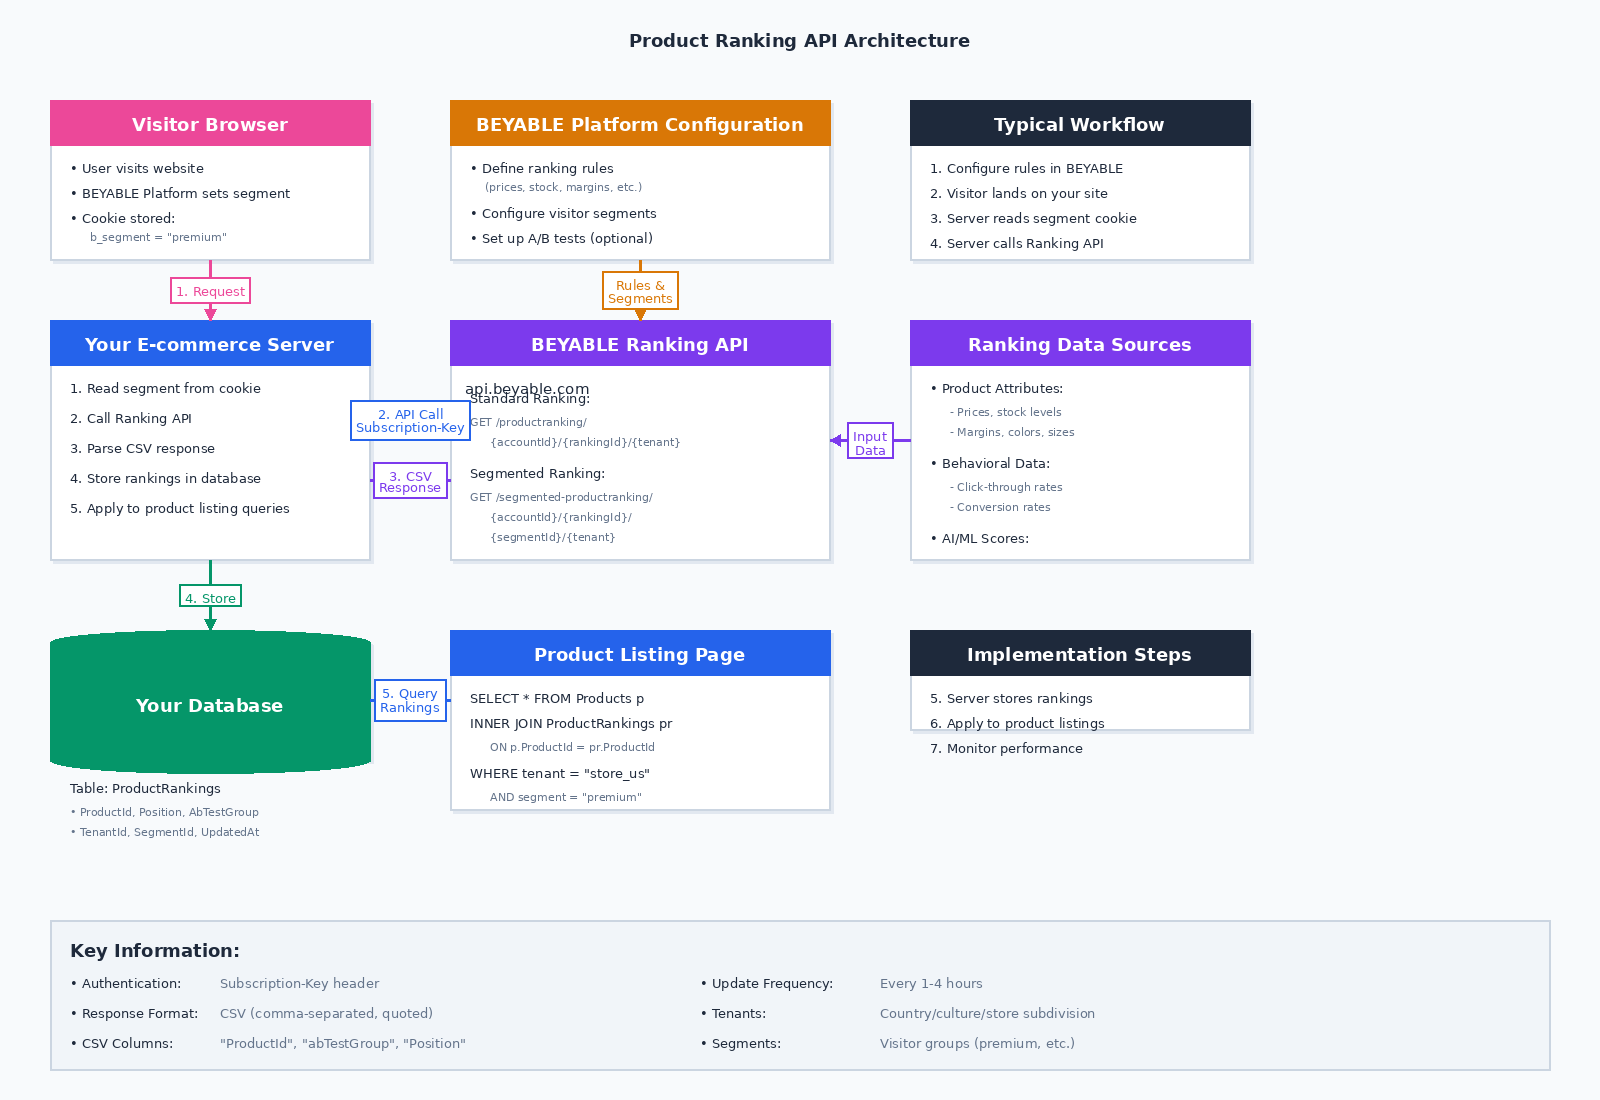Click the green Your Database cylinder
Screen dimensions: 1600x1100
pos(210,705)
